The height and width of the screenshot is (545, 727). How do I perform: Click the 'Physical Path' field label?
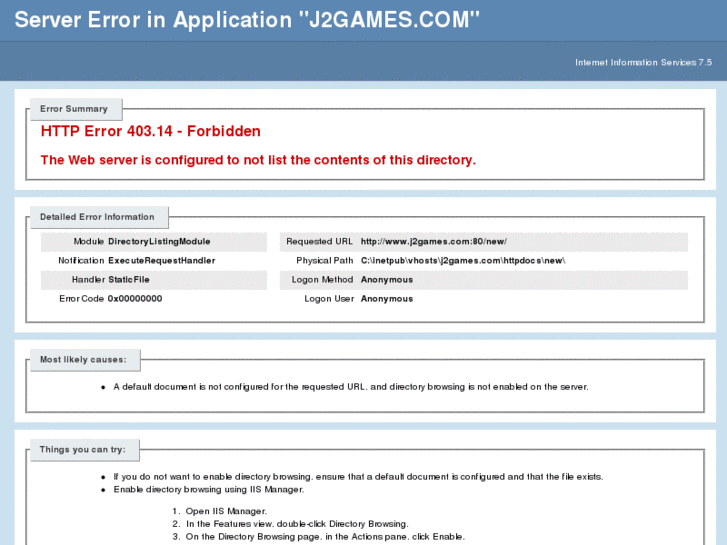tap(325, 261)
